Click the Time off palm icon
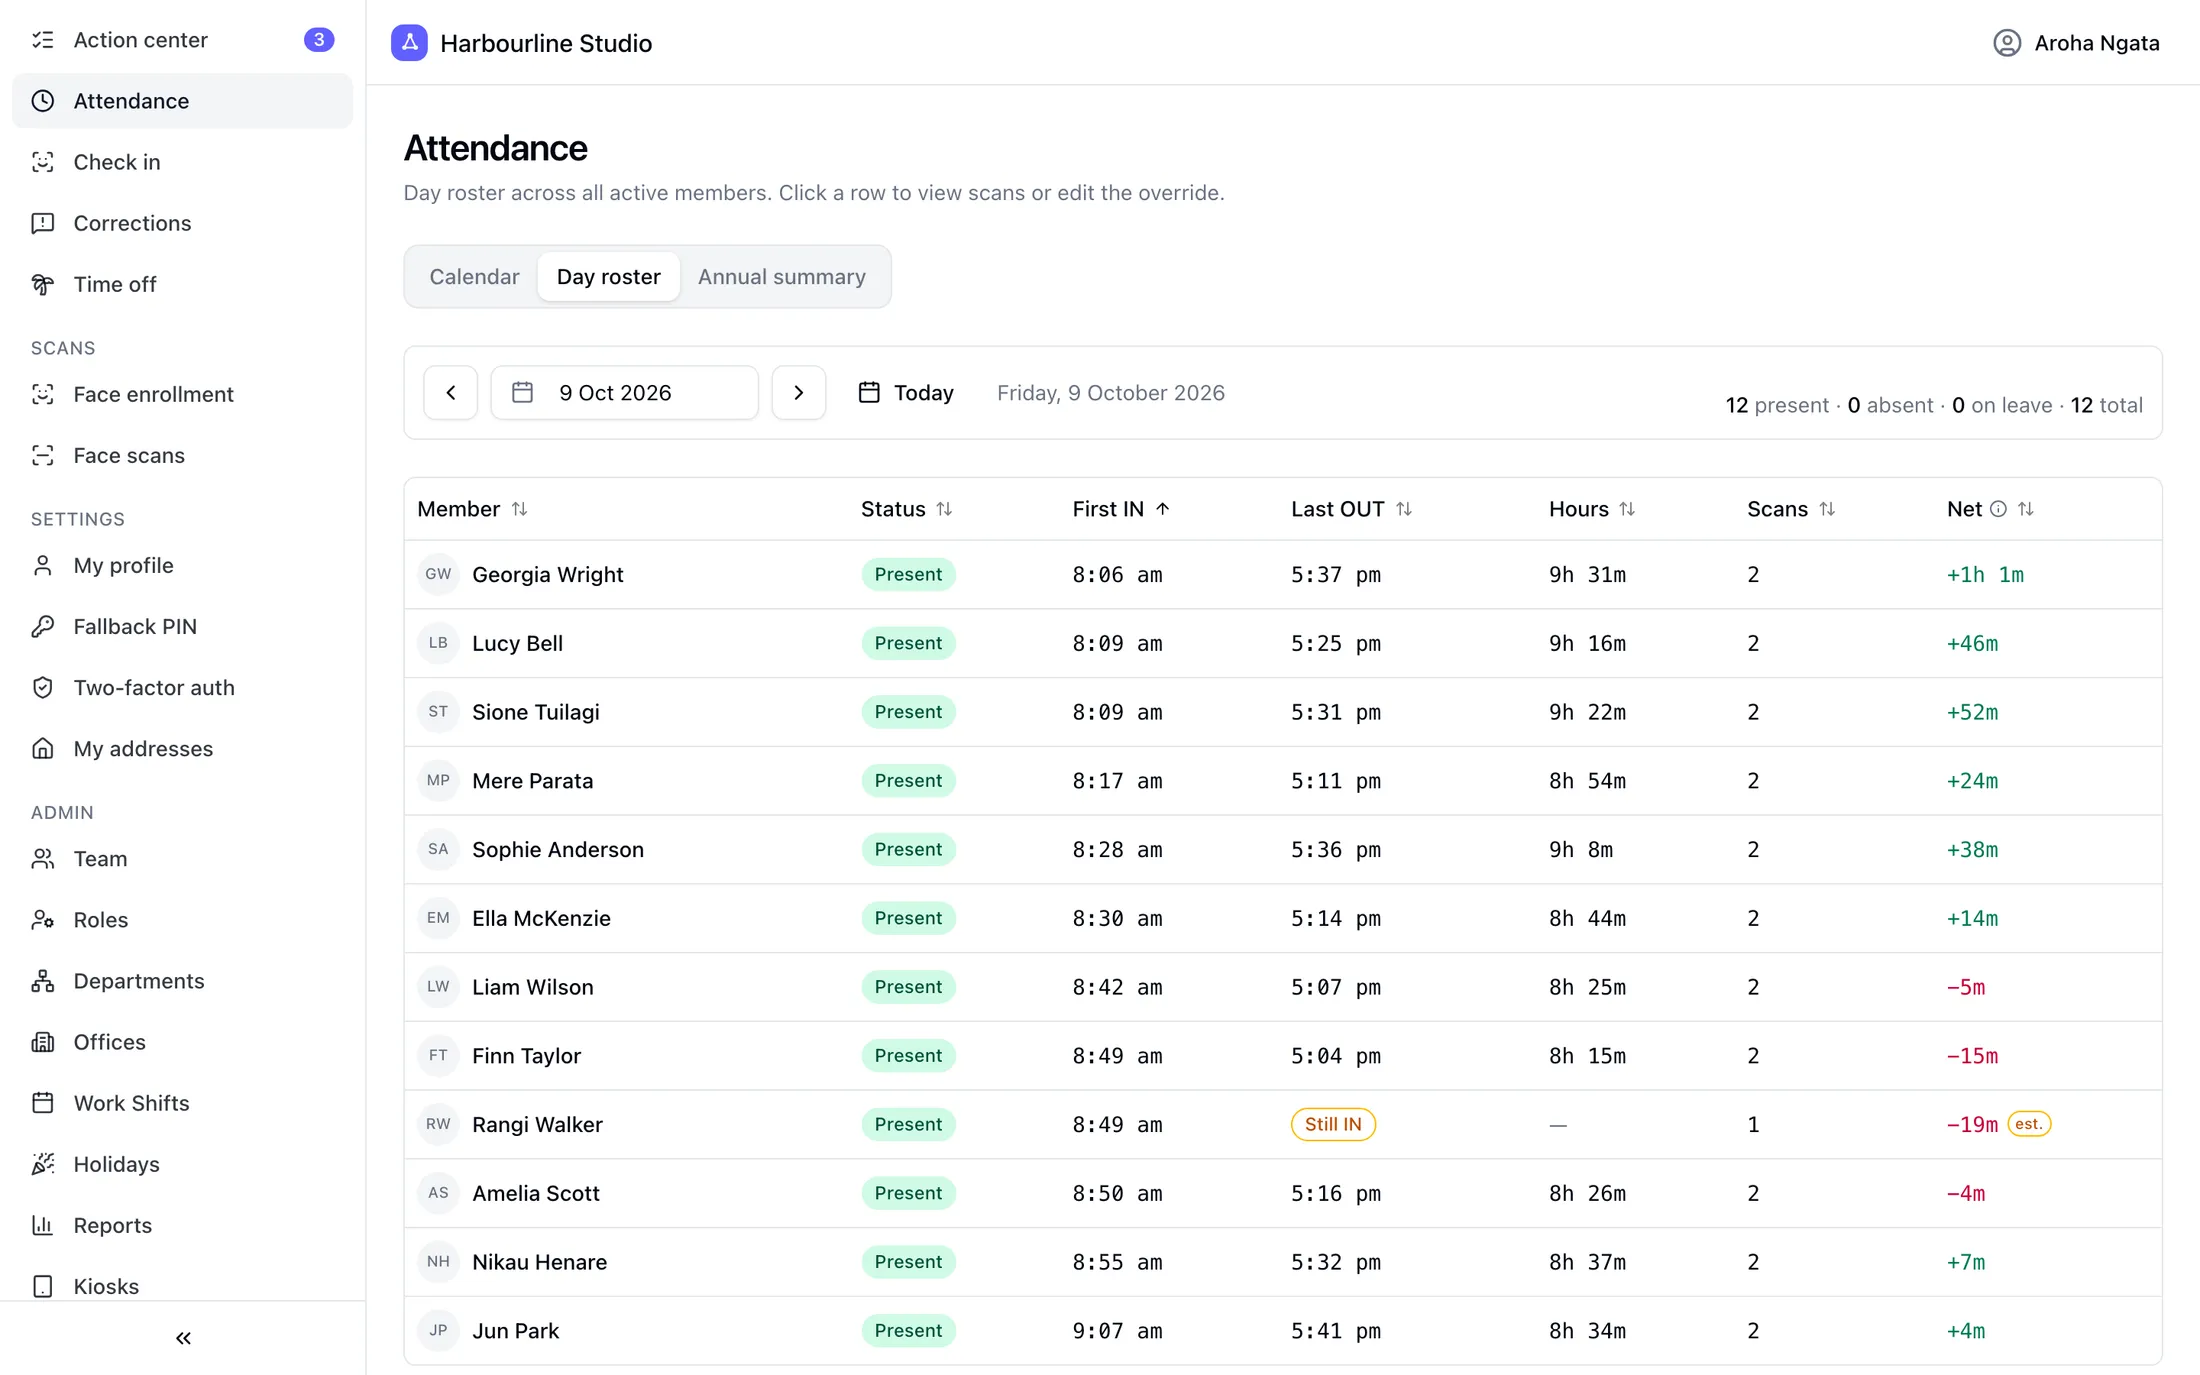The image size is (2200, 1375). pyautogui.click(x=43, y=284)
